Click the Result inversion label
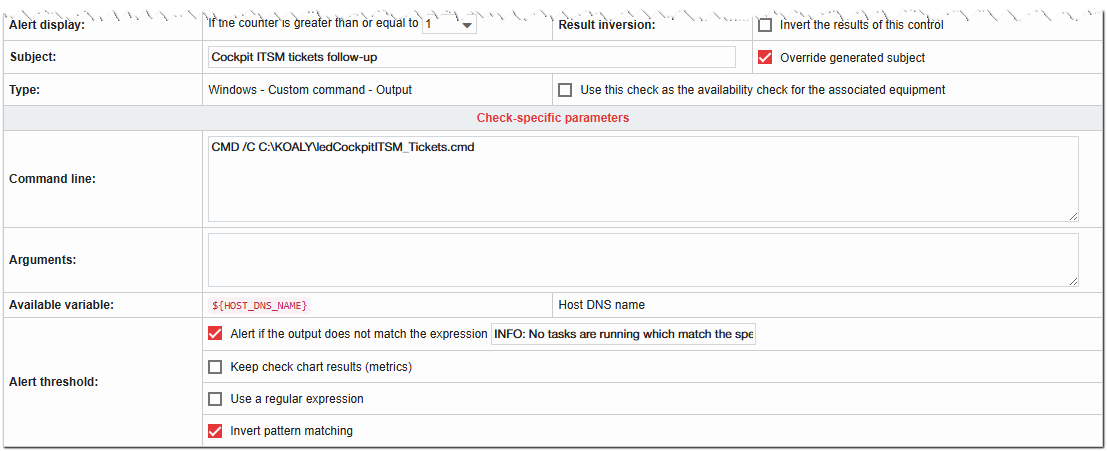The height and width of the screenshot is (451, 1107). coord(606,25)
